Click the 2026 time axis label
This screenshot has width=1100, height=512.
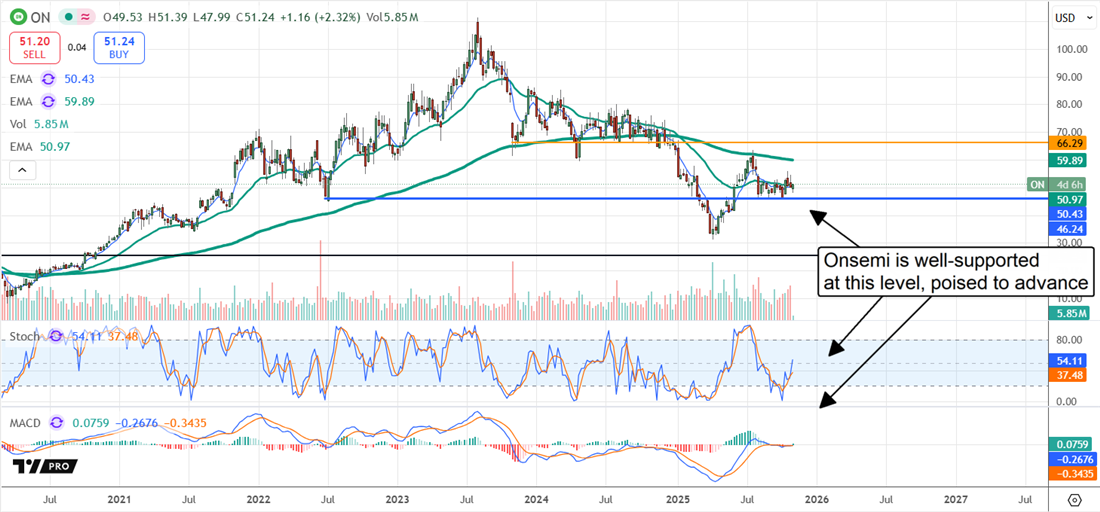coord(817,499)
